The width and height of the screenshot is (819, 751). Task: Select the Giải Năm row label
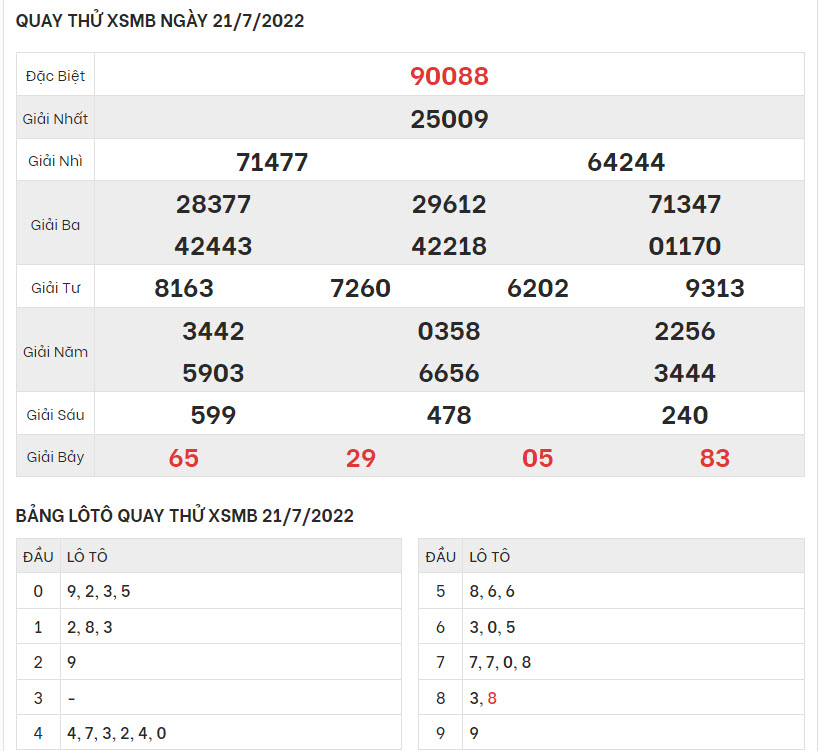[x=56, y=352]
